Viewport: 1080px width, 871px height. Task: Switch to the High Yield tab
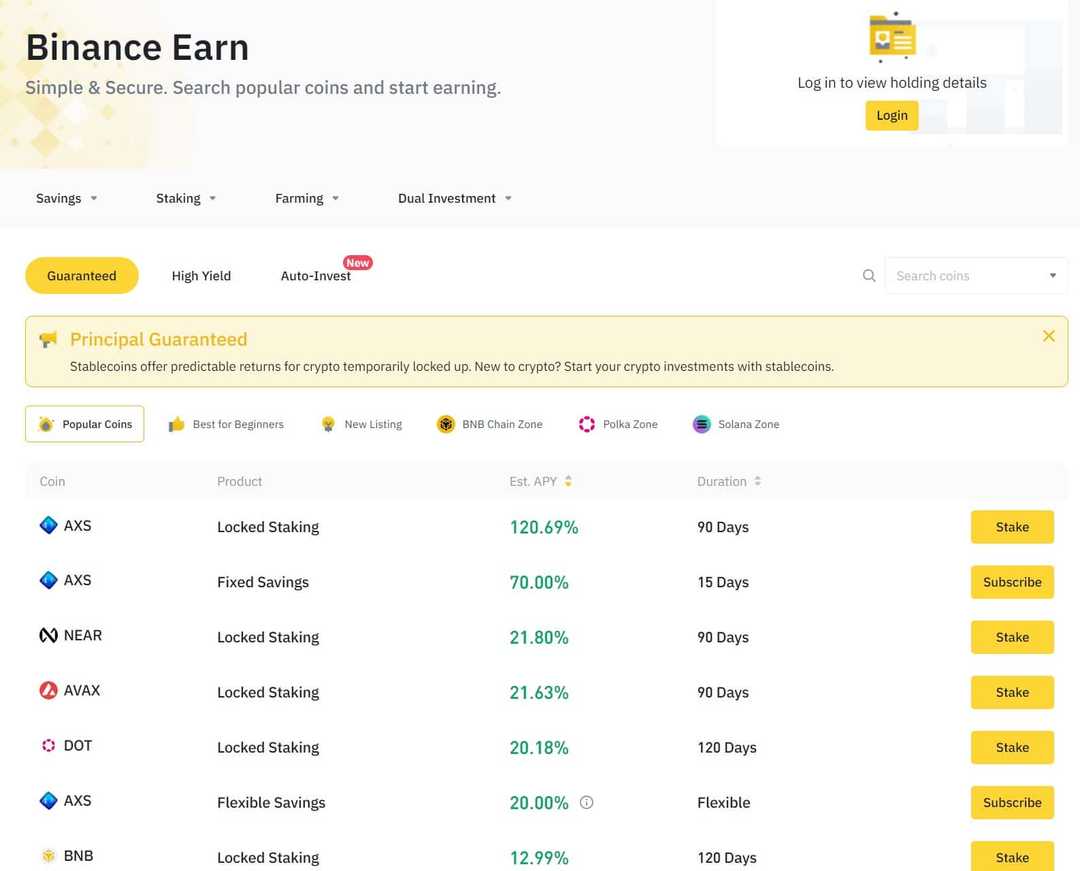pyautogui.click(x=200, y=275)
